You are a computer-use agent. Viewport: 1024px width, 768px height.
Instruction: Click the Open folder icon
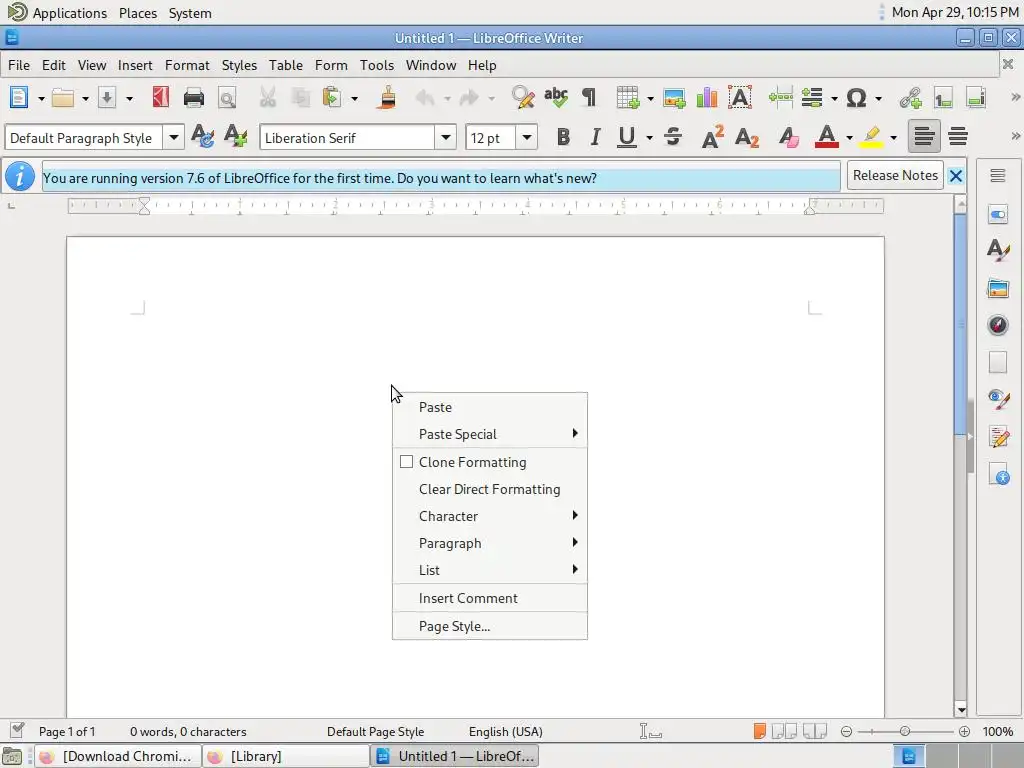click(63, 98)
